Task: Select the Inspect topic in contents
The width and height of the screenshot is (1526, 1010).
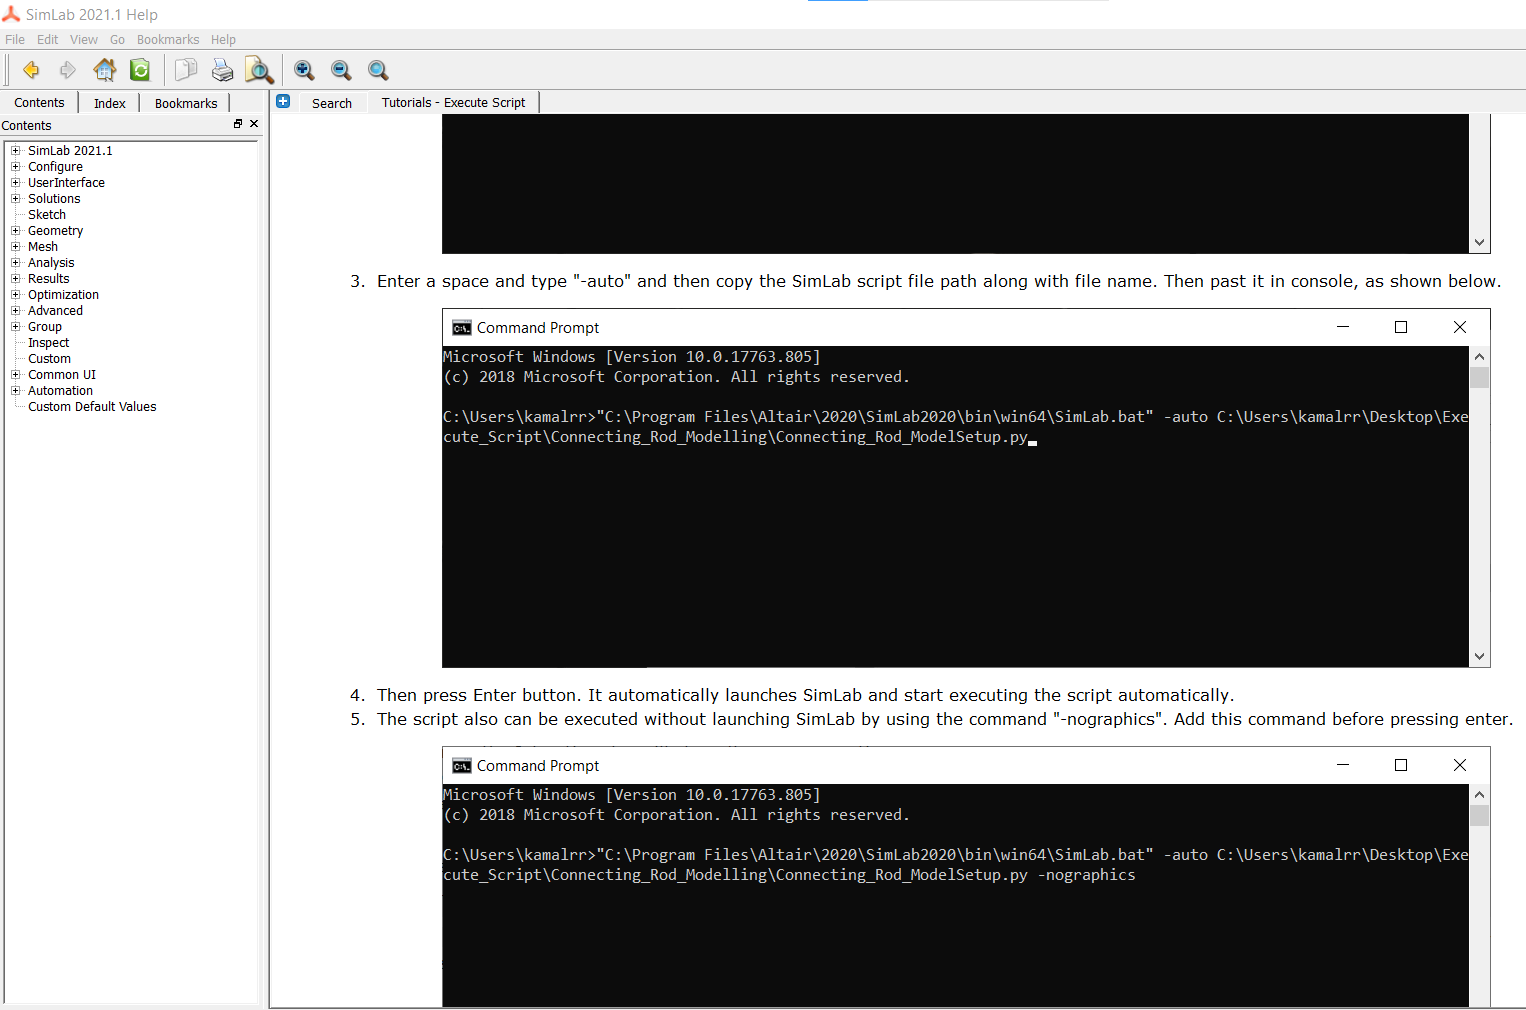Action: (48, 343)
